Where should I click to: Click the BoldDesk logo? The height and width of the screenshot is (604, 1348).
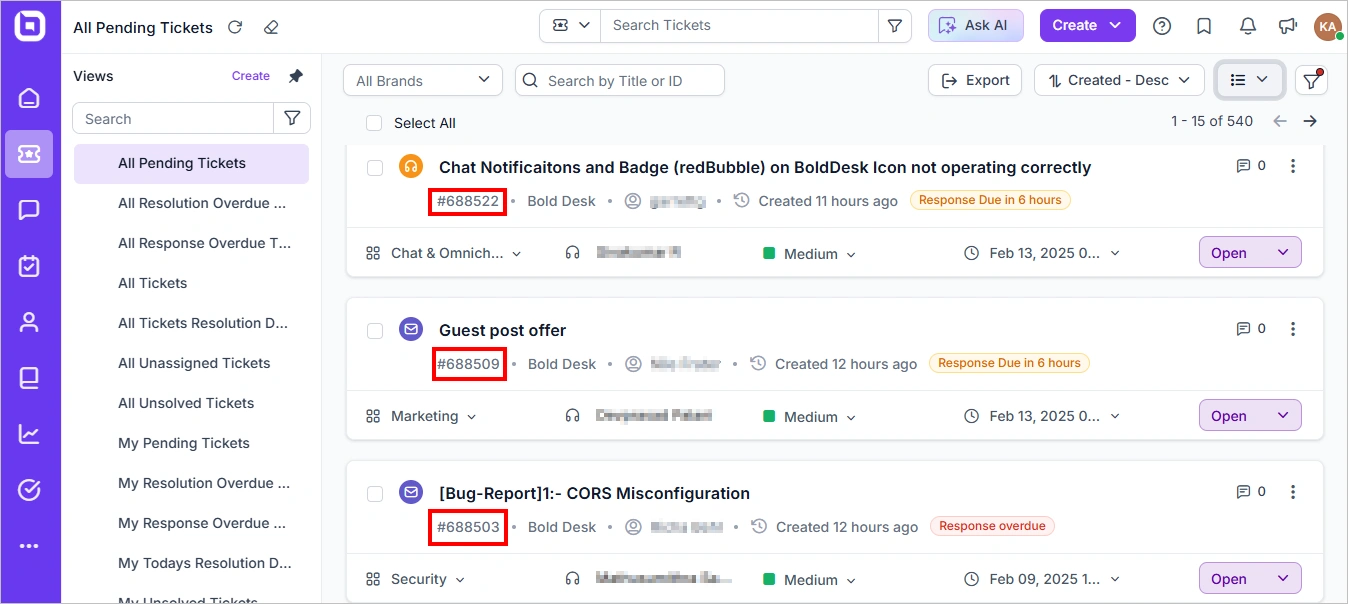click(29, 27)
